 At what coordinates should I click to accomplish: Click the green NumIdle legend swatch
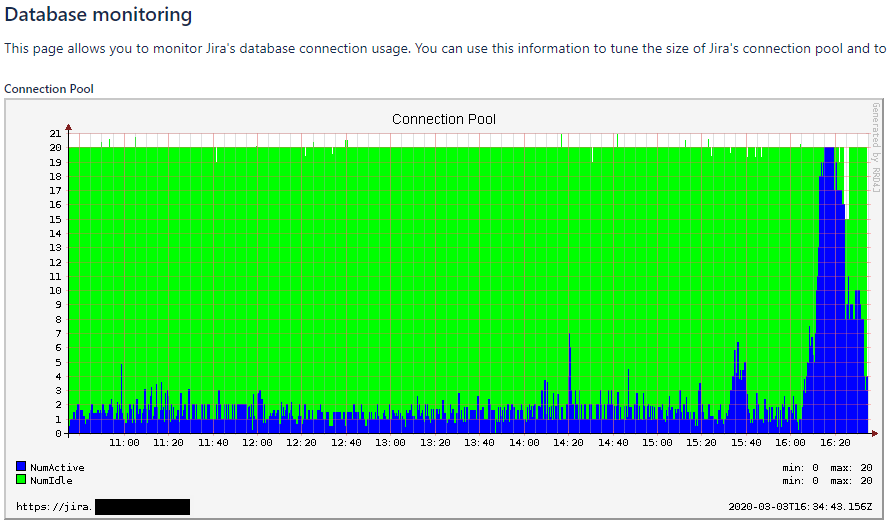pyautogui.click(x=21, y=479)
